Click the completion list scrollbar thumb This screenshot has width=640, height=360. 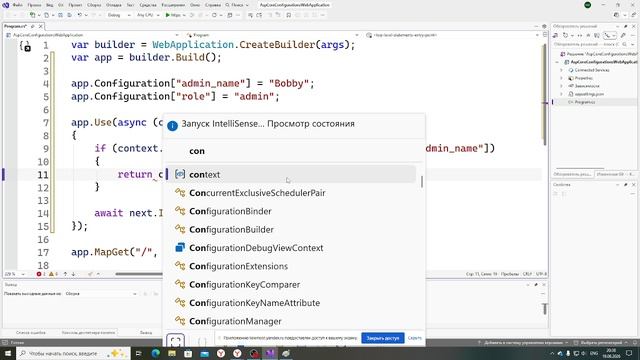(x=422, y=182)
